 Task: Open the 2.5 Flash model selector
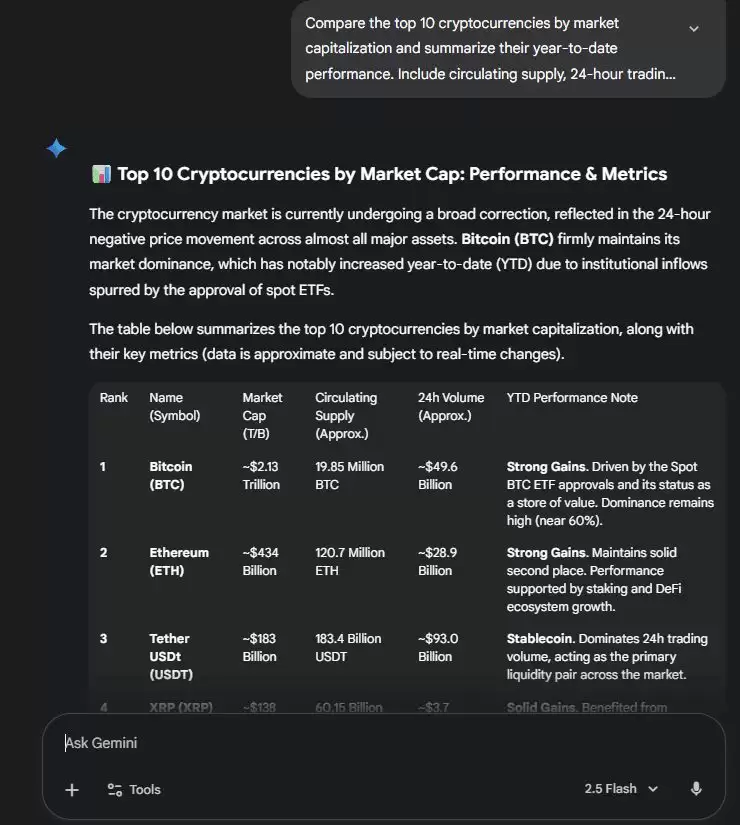point(621,789)
